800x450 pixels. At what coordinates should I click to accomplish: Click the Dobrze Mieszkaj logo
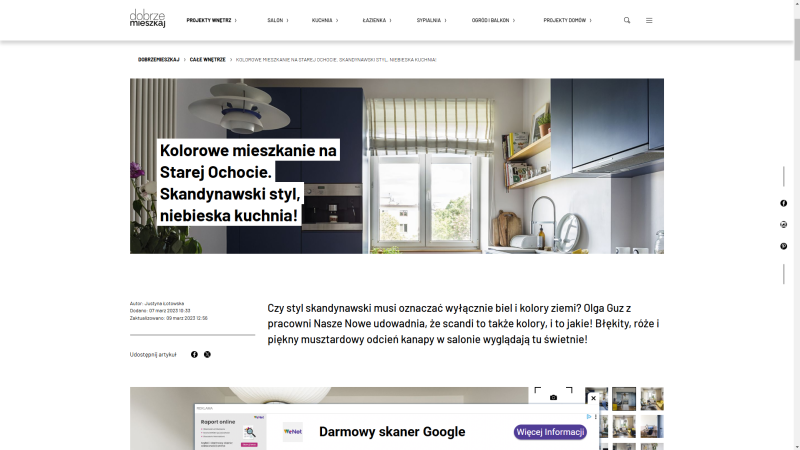pyautogui.click(x=147, y=19)
